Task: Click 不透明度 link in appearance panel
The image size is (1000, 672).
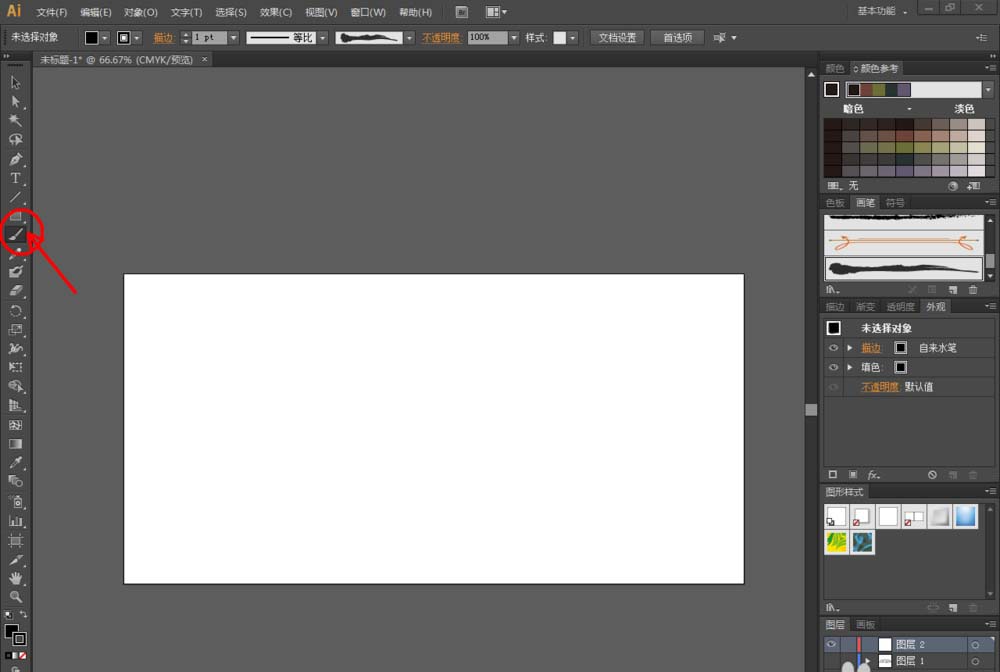Action: [879, 387]
